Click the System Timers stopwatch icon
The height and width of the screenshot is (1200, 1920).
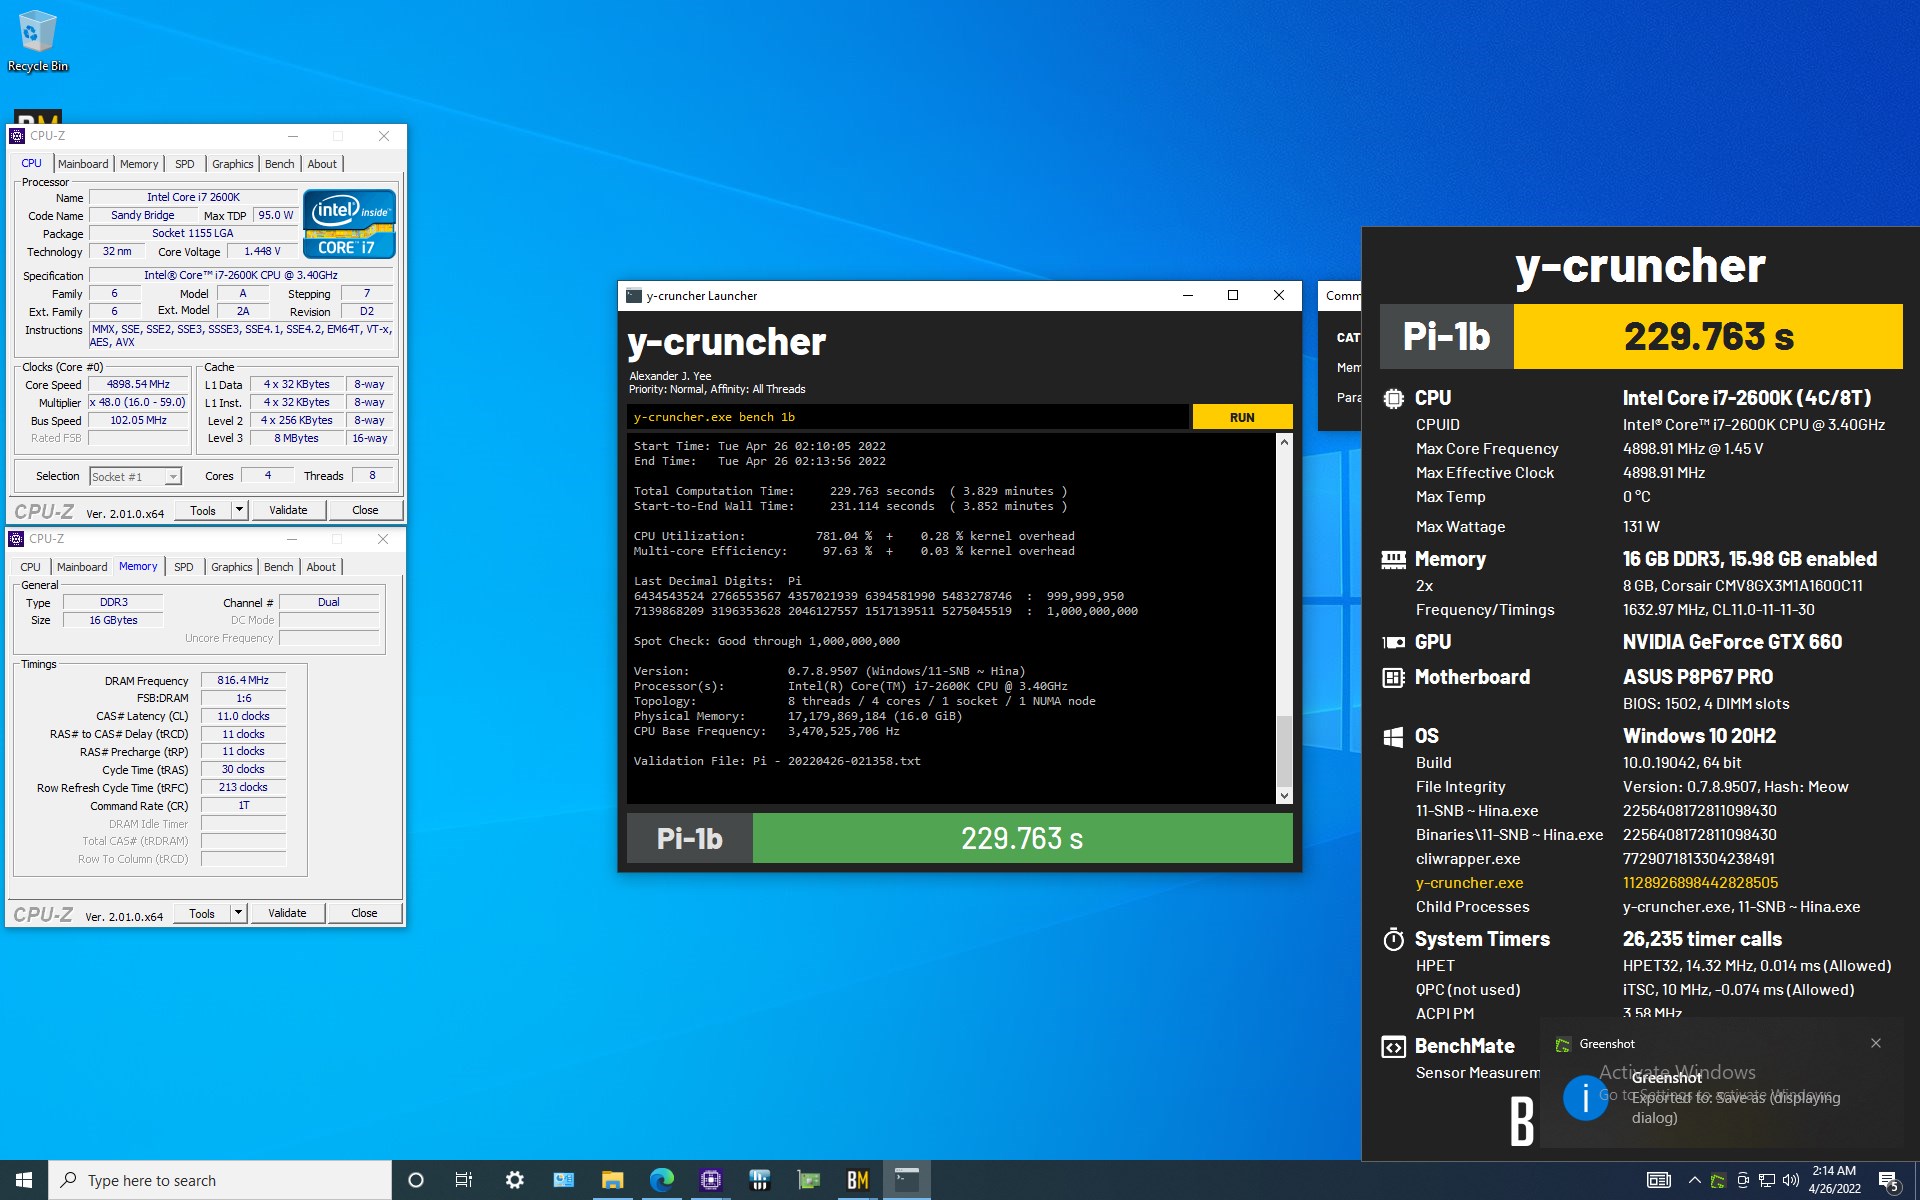(1393, 939)
